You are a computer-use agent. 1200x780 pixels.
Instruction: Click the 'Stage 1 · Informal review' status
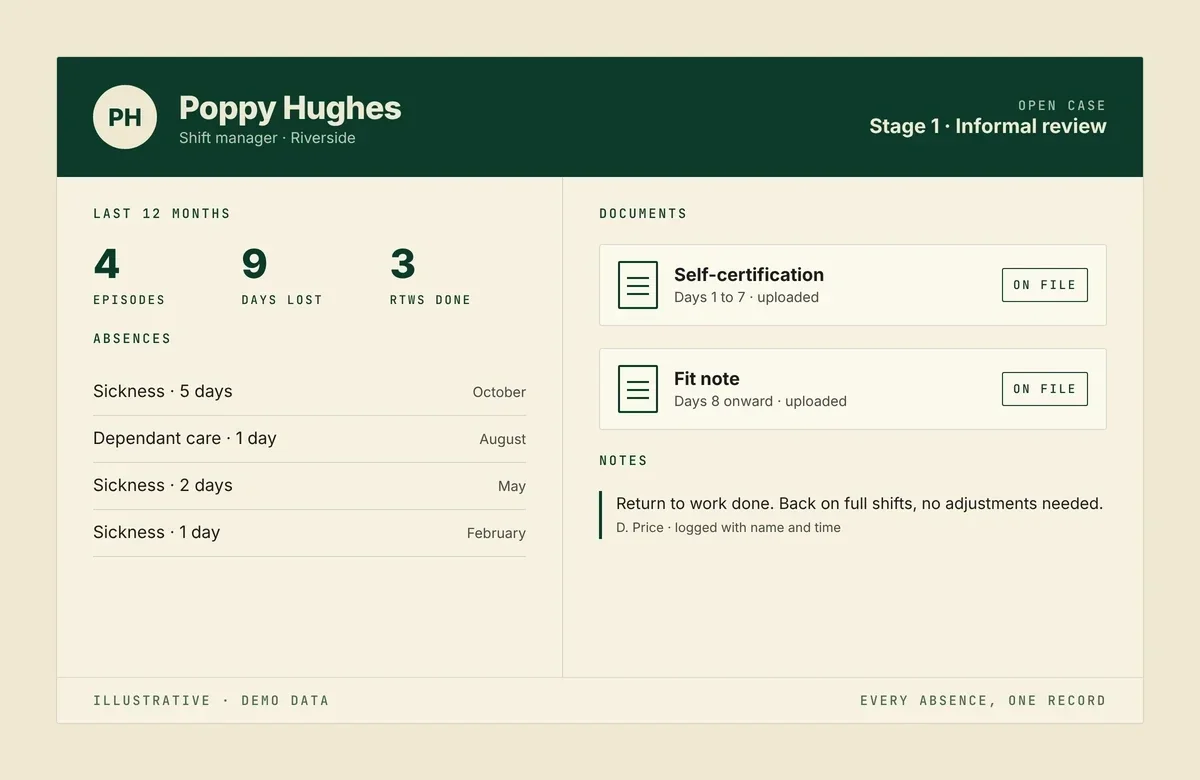[988, 126]
